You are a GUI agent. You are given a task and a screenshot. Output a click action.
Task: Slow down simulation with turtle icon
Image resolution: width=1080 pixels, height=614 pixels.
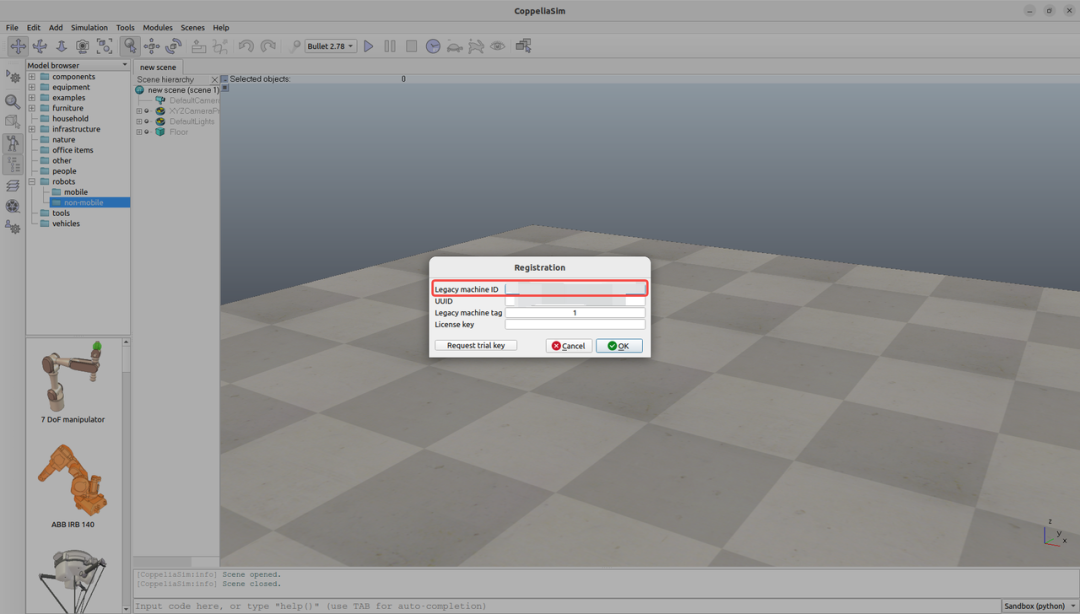[x=455, y=46]
